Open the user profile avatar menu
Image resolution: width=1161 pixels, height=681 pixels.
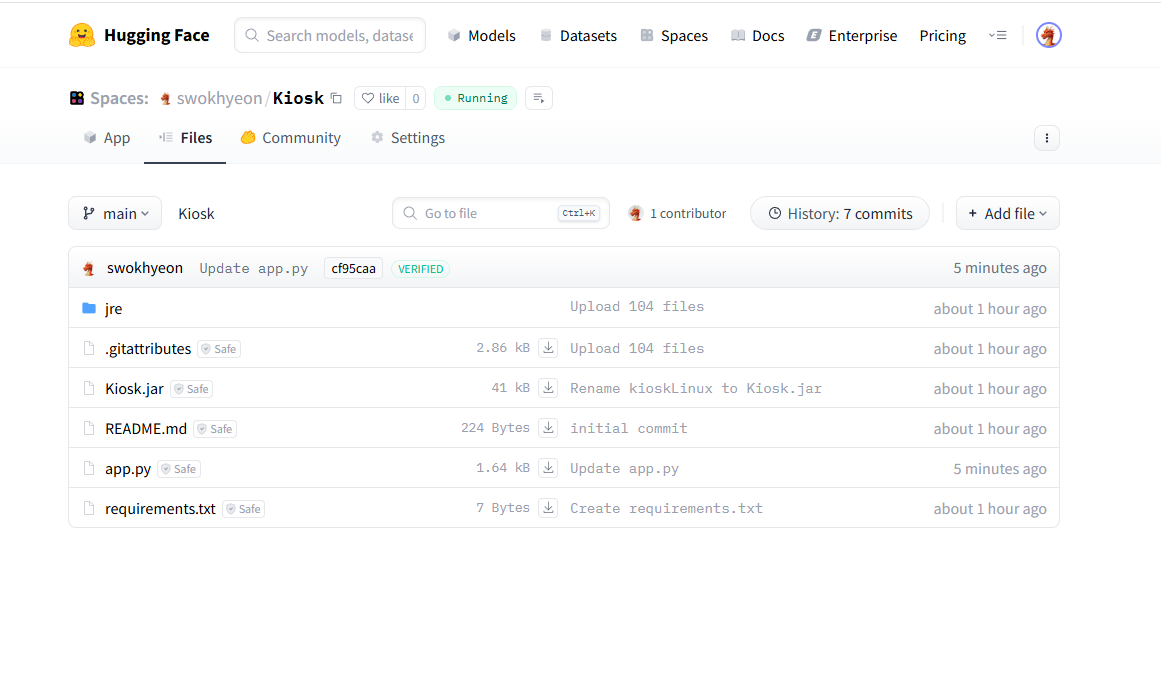[1048, 36]
